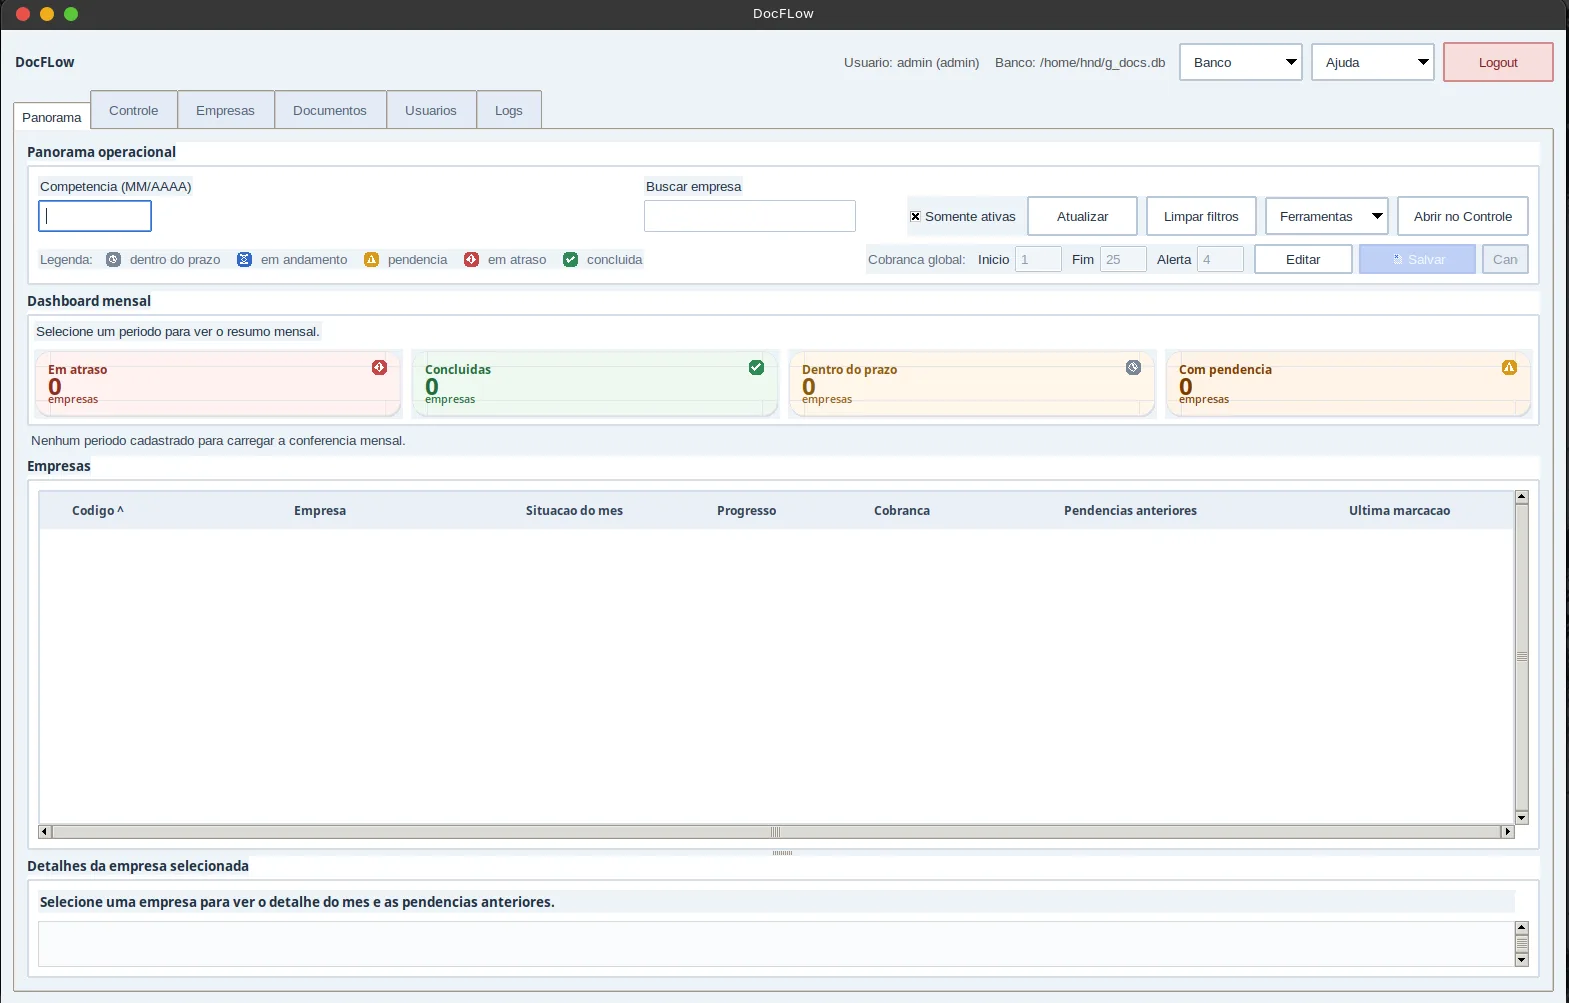Screen dimensions: 1569x1003
Task: Click the splitter handle above 'Detalhes da empresa selecionada'
Action: click(782, 853)
